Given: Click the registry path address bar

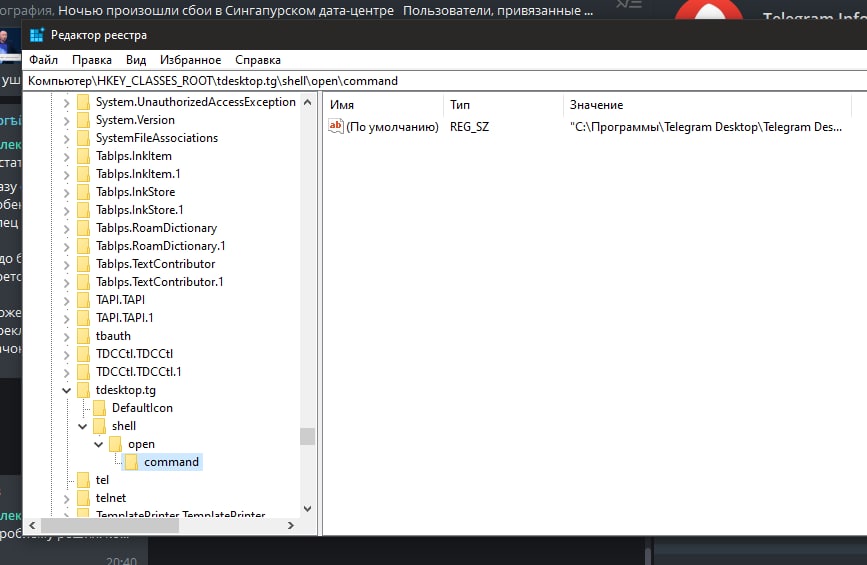Looking at the screenshot, I should coord(445,81).
